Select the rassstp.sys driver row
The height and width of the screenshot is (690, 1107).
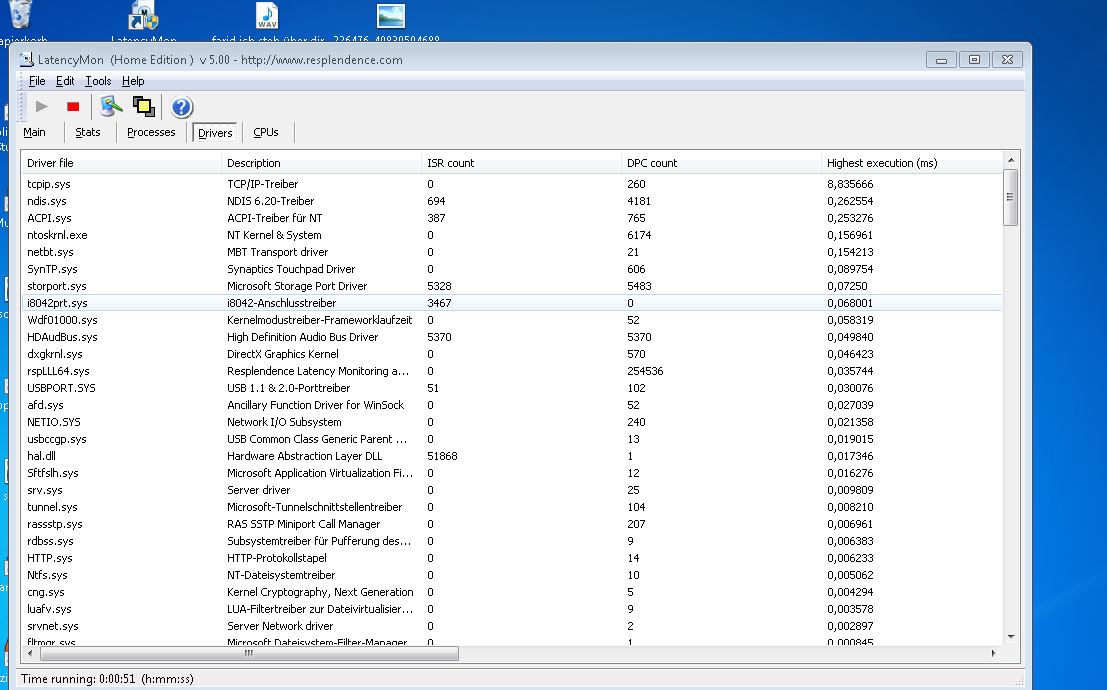coord(512,523)
